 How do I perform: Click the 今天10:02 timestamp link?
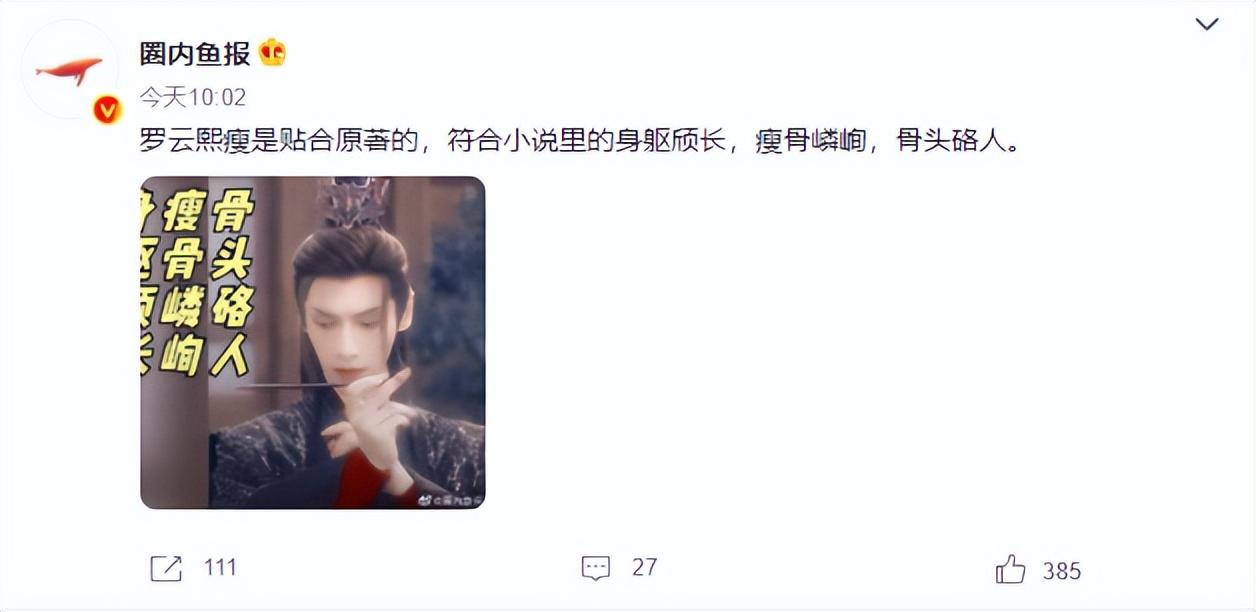click(x=192, y=97)
